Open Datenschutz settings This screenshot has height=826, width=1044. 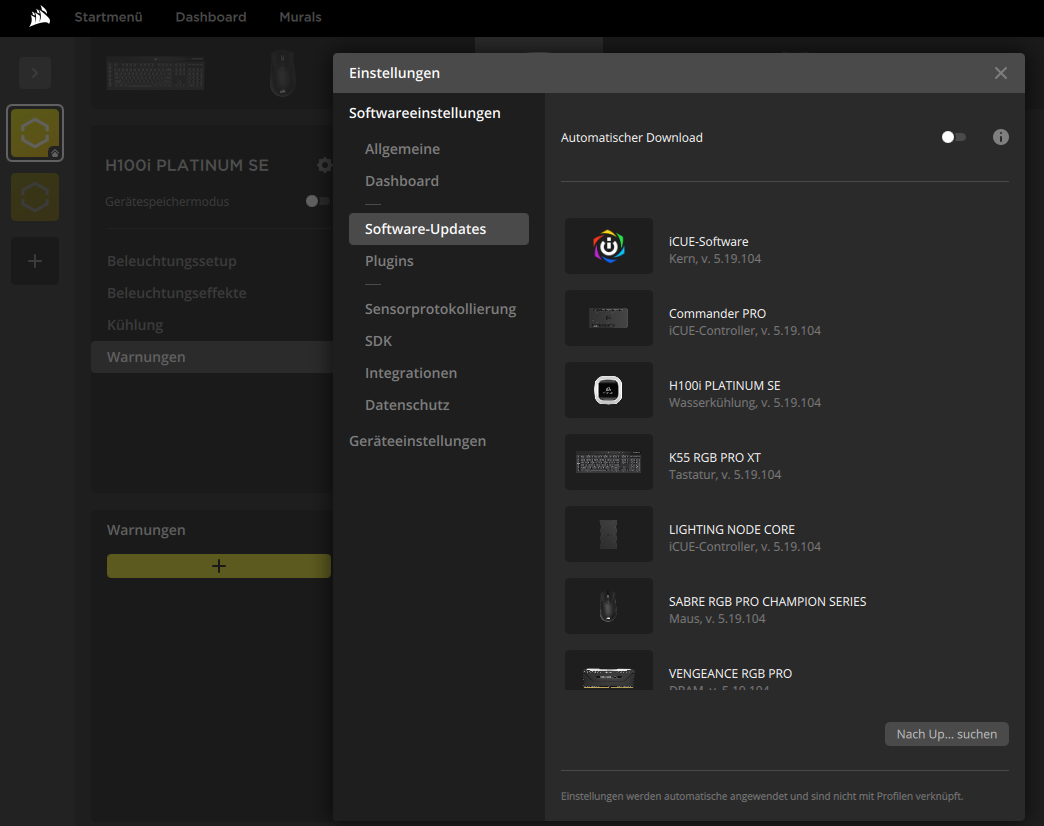(407, 405)
